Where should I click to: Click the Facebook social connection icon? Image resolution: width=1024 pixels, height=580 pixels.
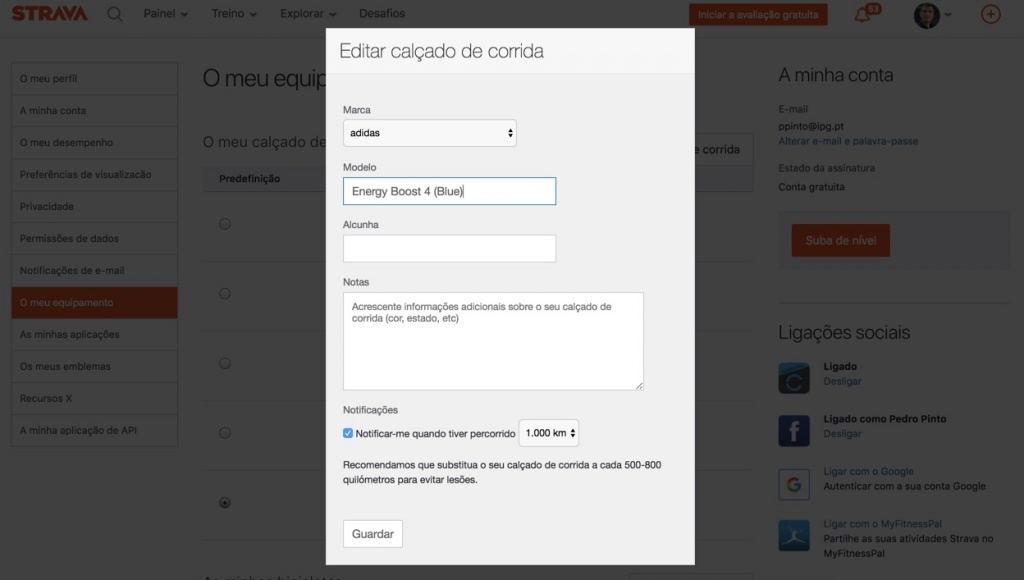point(794,431)
